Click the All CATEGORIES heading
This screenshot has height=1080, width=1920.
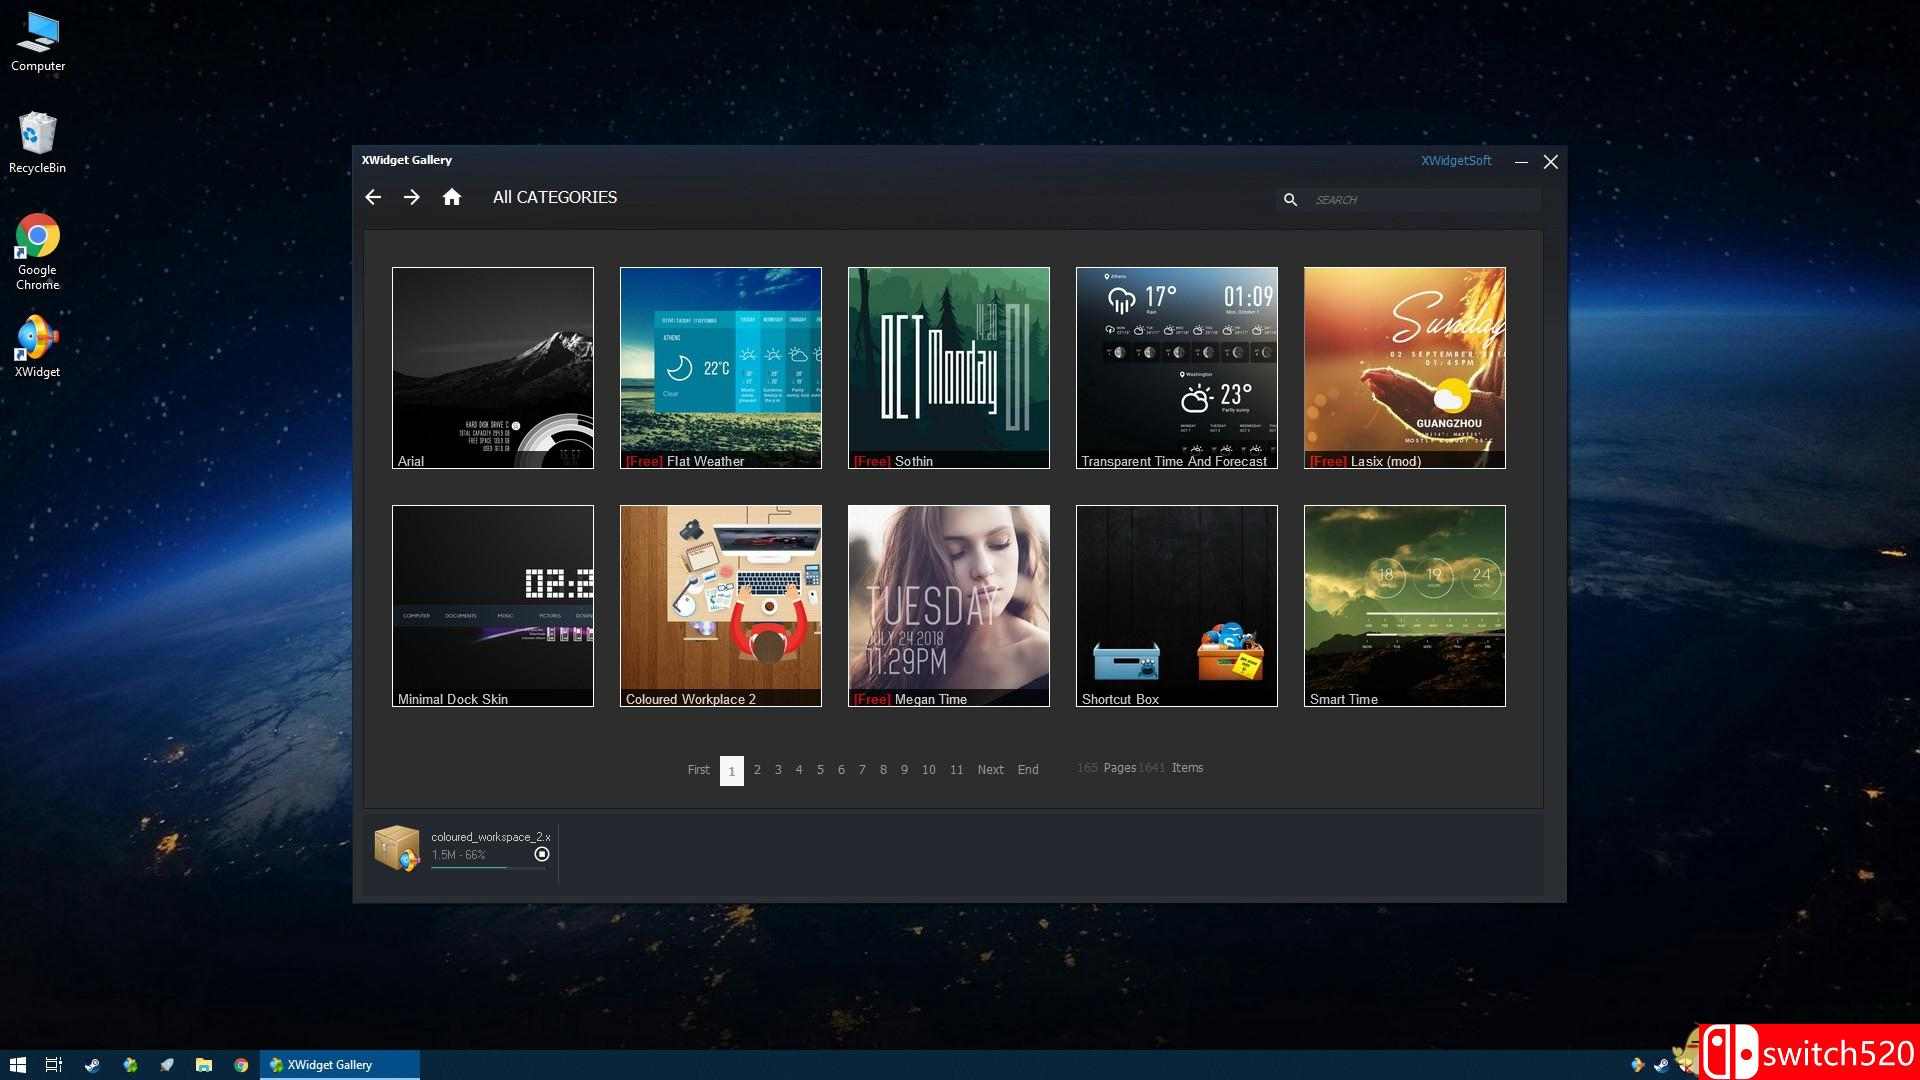pos(555,197)
